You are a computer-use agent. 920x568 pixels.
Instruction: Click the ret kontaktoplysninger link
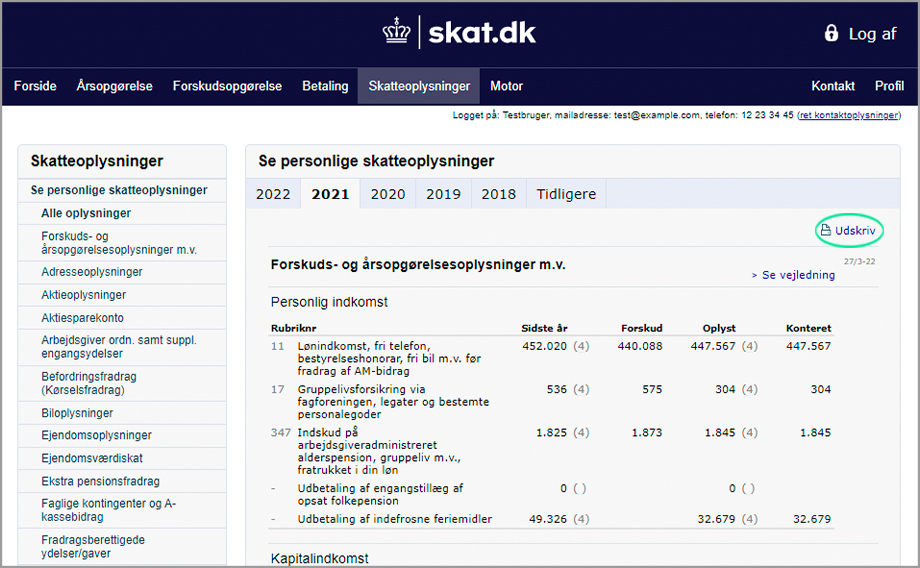(848, 115)
